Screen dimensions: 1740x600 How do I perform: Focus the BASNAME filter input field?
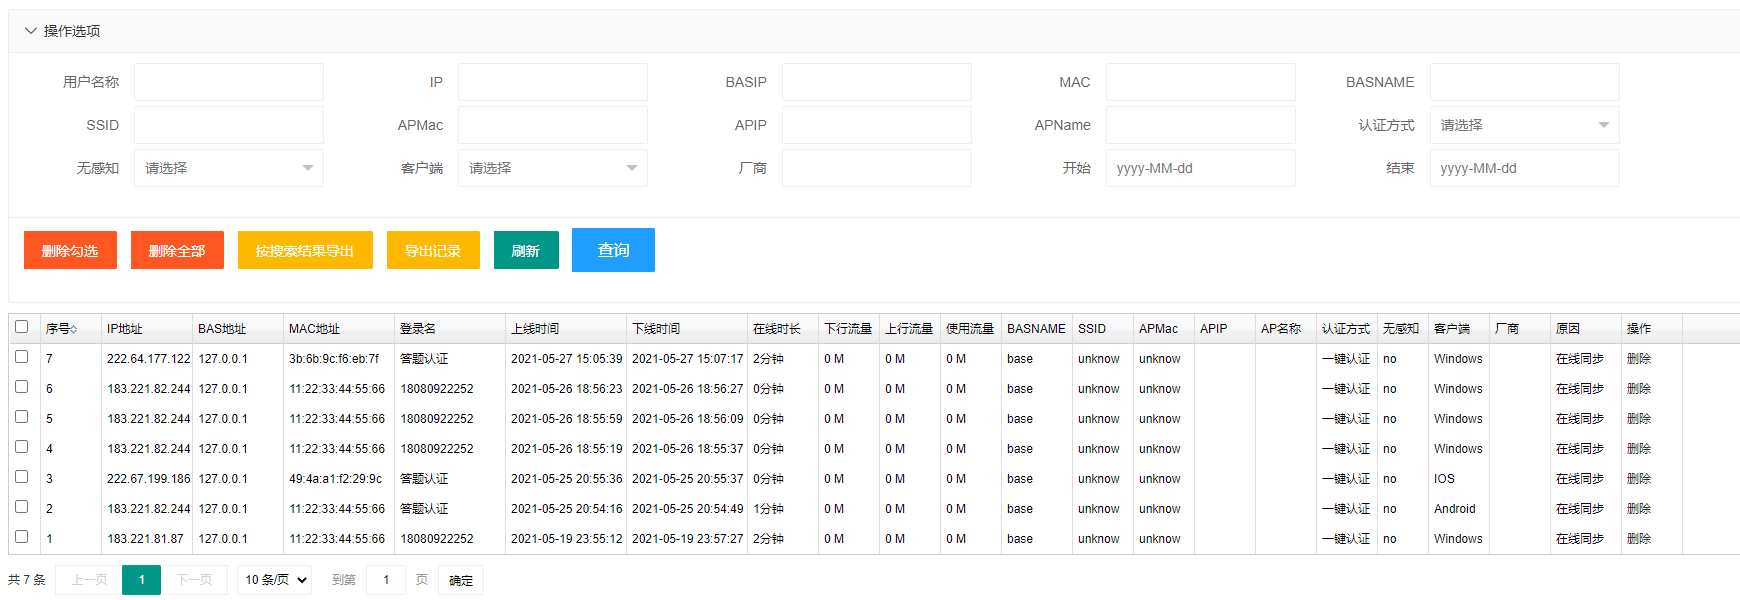tap(1524, 82)
